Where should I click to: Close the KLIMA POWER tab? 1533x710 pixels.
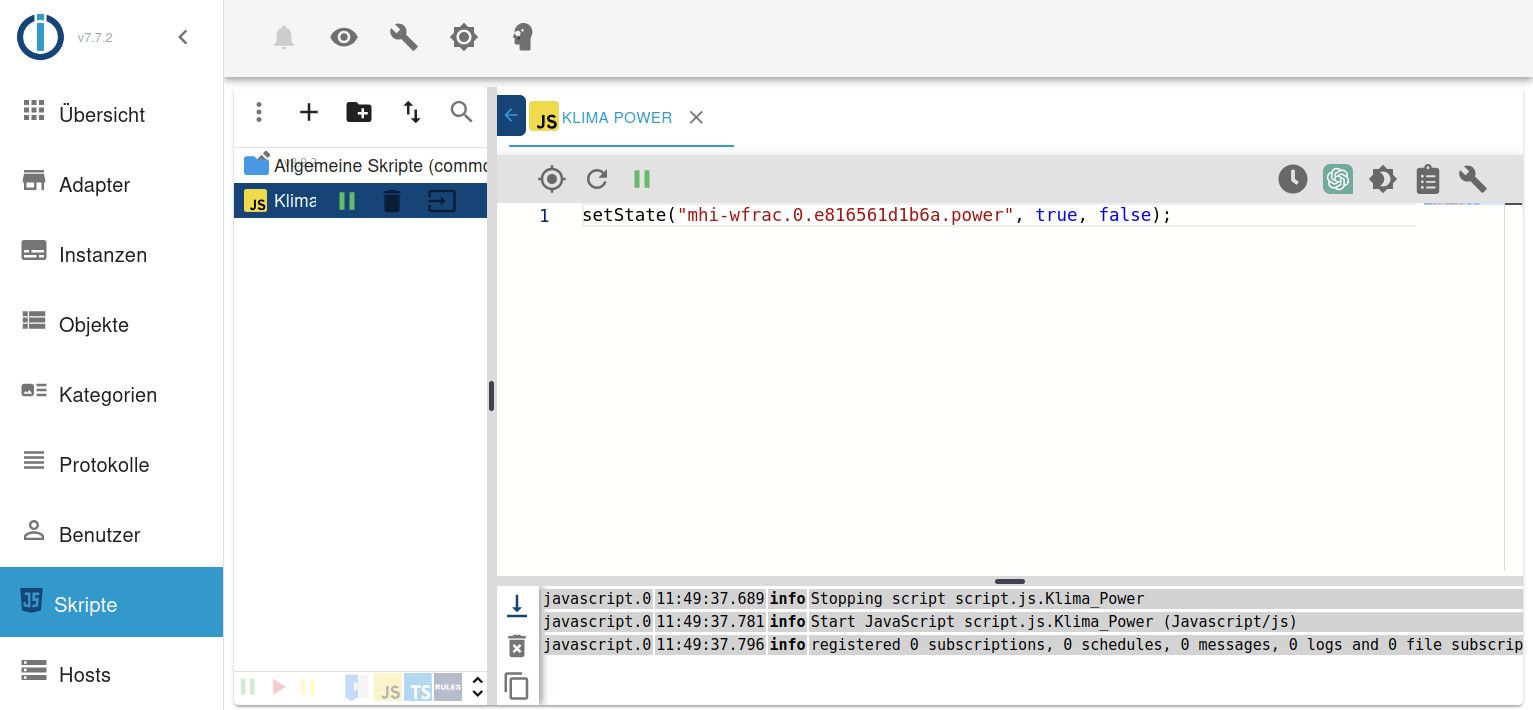pos(696,117)
